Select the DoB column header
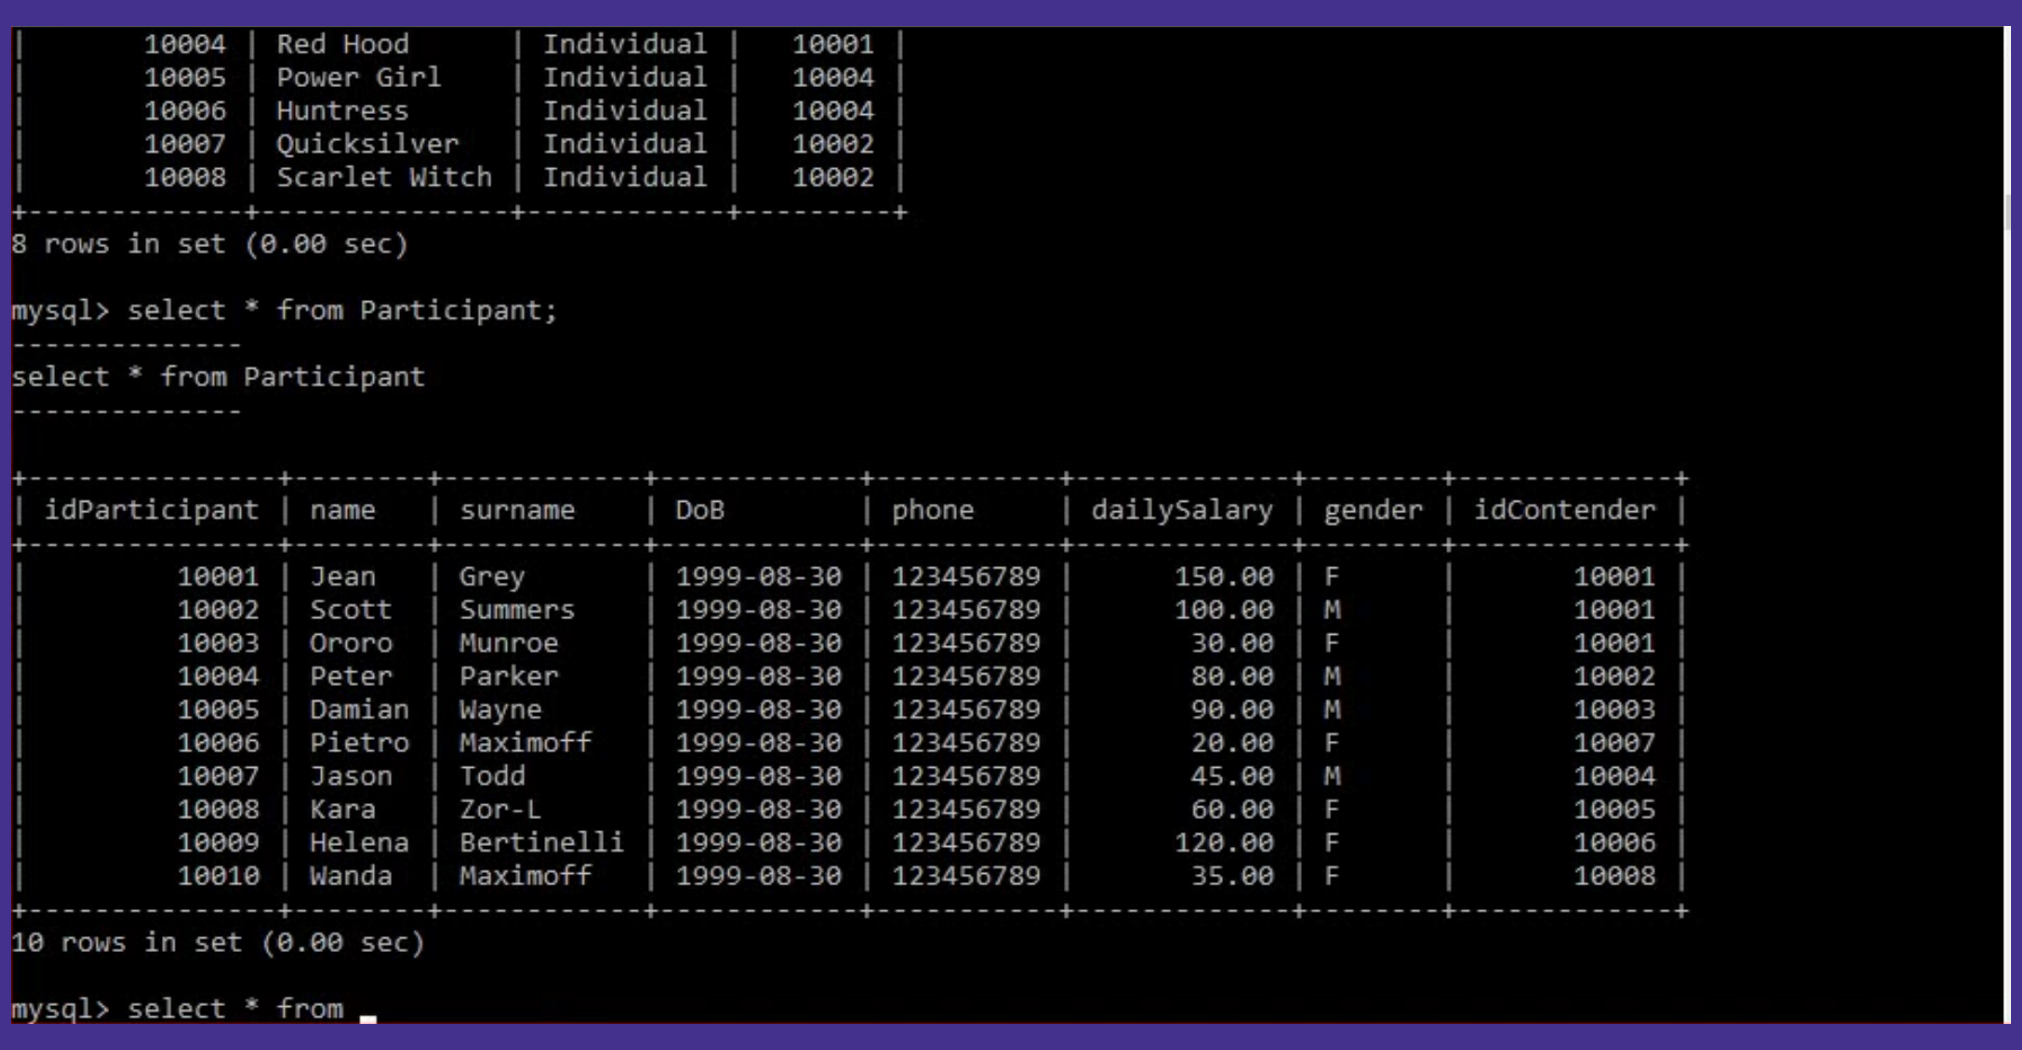2022x1050 pixels. click(x=700, y=510)
